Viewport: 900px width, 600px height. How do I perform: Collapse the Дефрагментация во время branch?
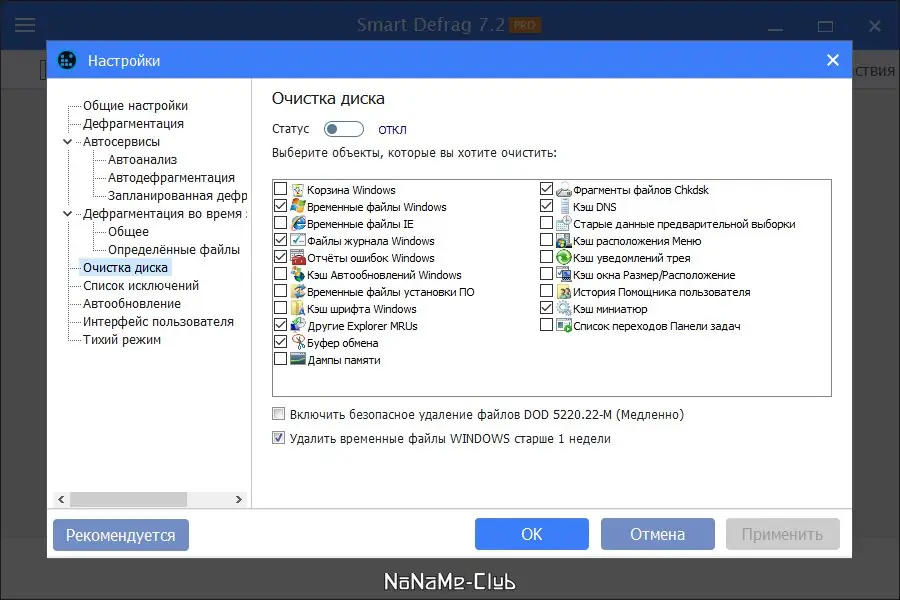(66, 213)
